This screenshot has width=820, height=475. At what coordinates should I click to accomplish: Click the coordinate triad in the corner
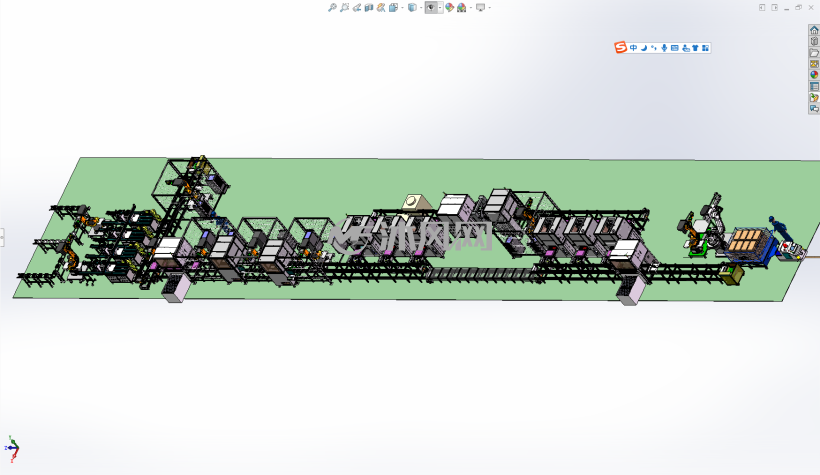point(12,449)
